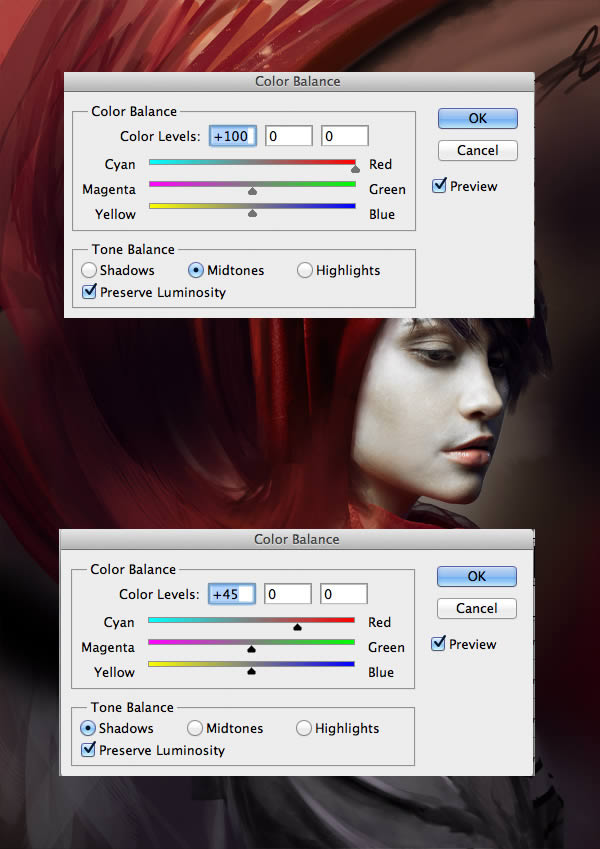Click the Yellow-Blue slider handle in the lower dialog
Image resolution: width=600 pixels, height=849 pixels.
[251, 671]
